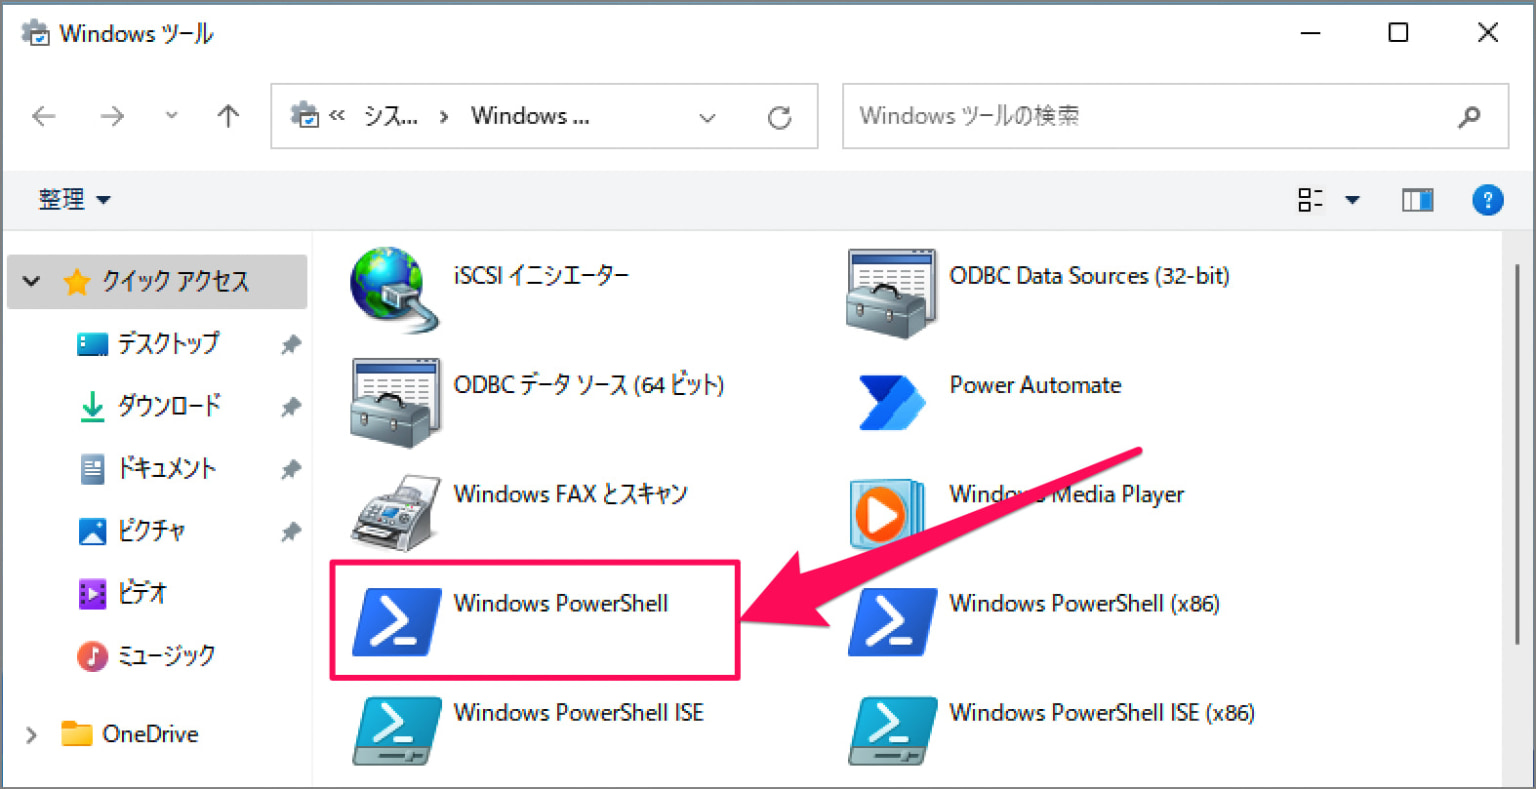Screen dimensions: 1536x789
Task: Open the view options dropdown arrow
Action: tap(1352, 200)
